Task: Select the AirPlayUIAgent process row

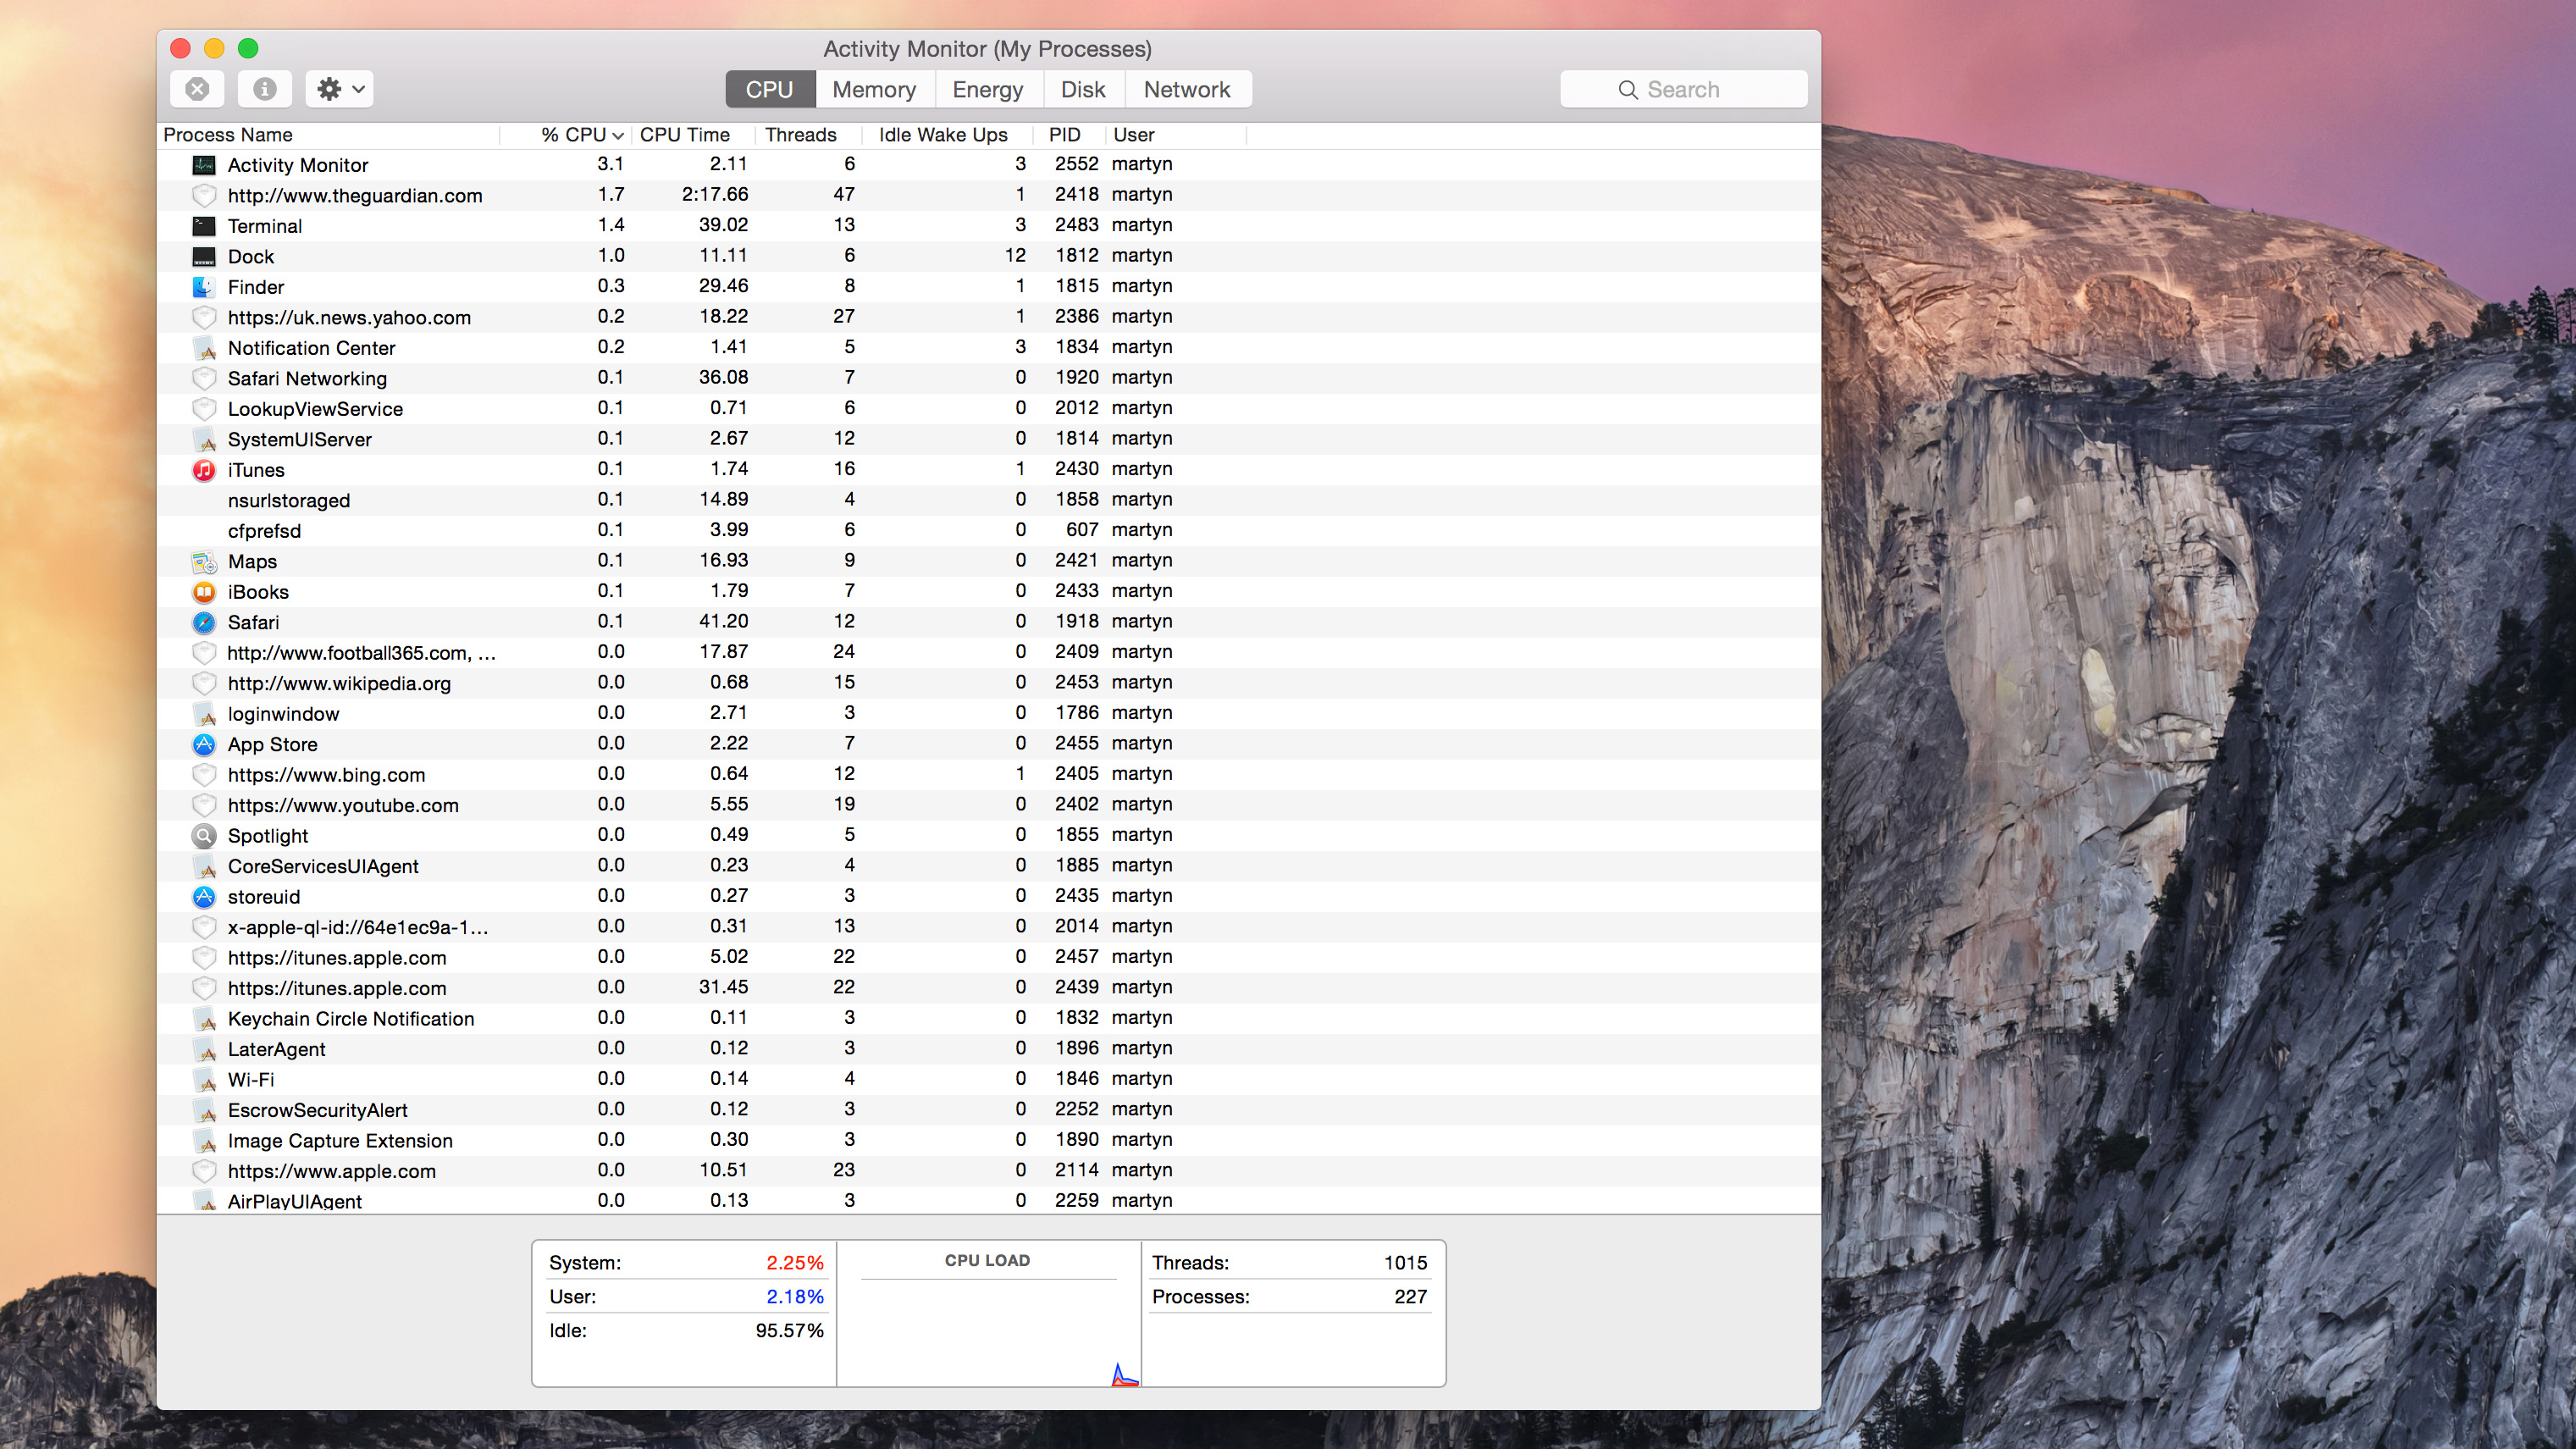Action: [988, 1201]
